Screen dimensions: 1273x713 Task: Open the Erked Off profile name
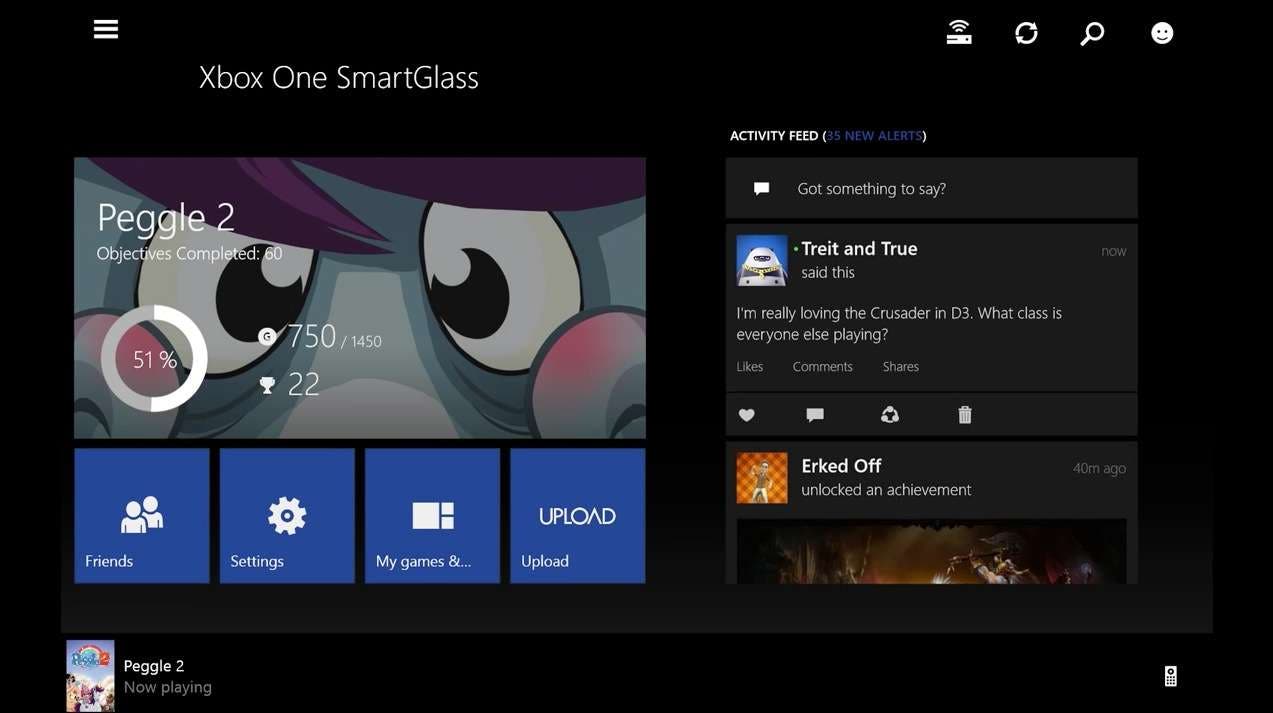coord(841,466)
